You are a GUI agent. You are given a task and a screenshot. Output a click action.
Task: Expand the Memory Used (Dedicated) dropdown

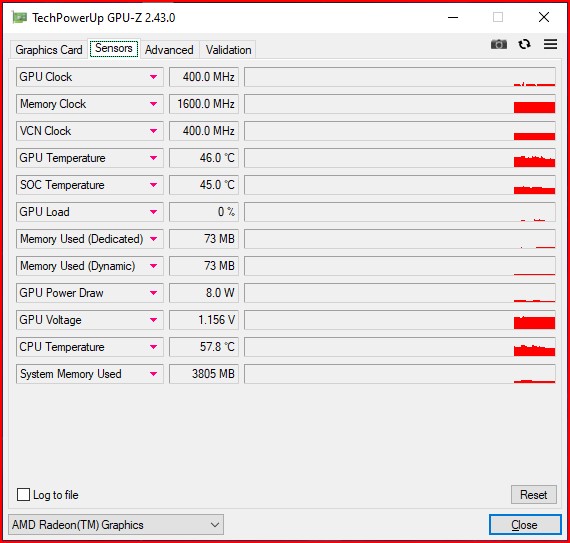pos(153,239)
